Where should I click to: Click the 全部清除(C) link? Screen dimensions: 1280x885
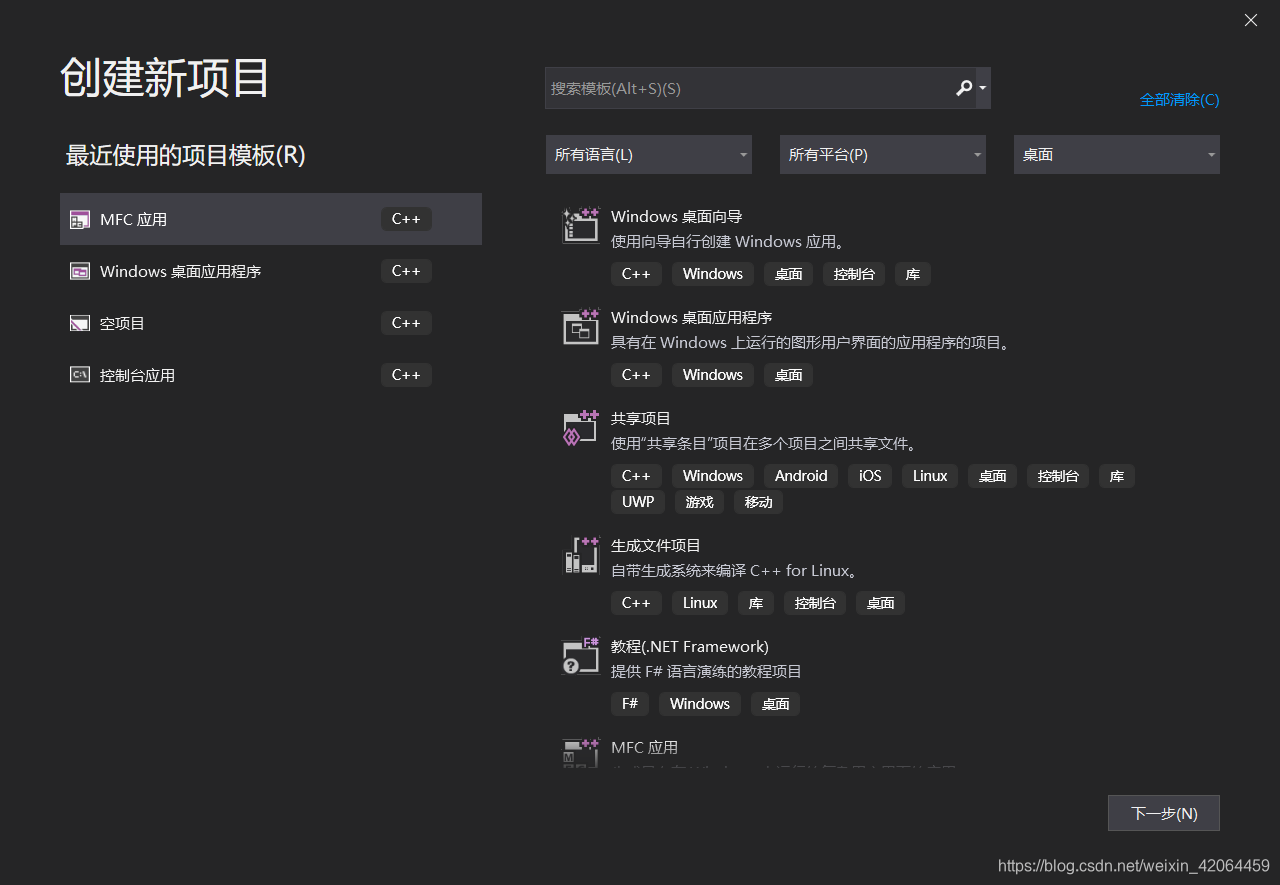click(1179, 99)
